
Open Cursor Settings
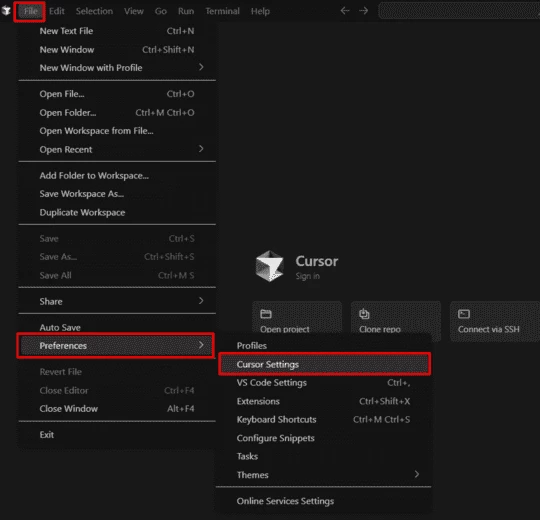(x=324, y=364)
